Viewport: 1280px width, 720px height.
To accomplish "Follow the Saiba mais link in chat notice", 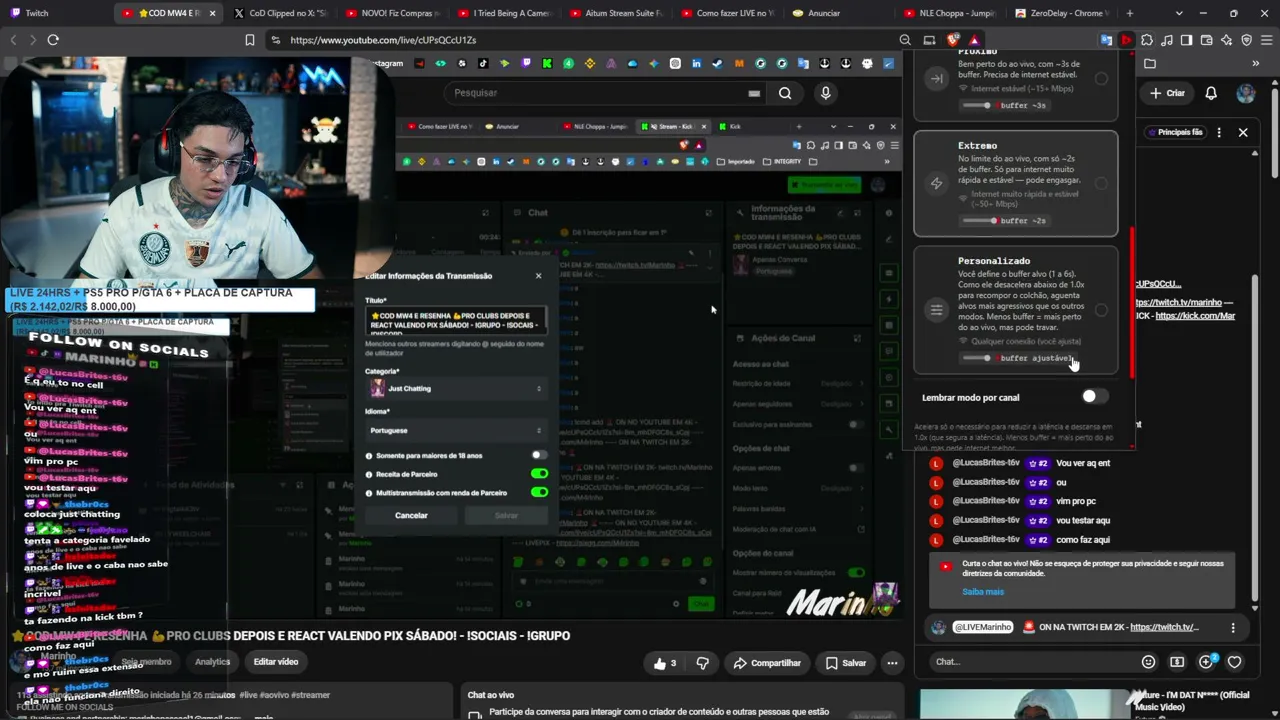I will tap(983, 592).
